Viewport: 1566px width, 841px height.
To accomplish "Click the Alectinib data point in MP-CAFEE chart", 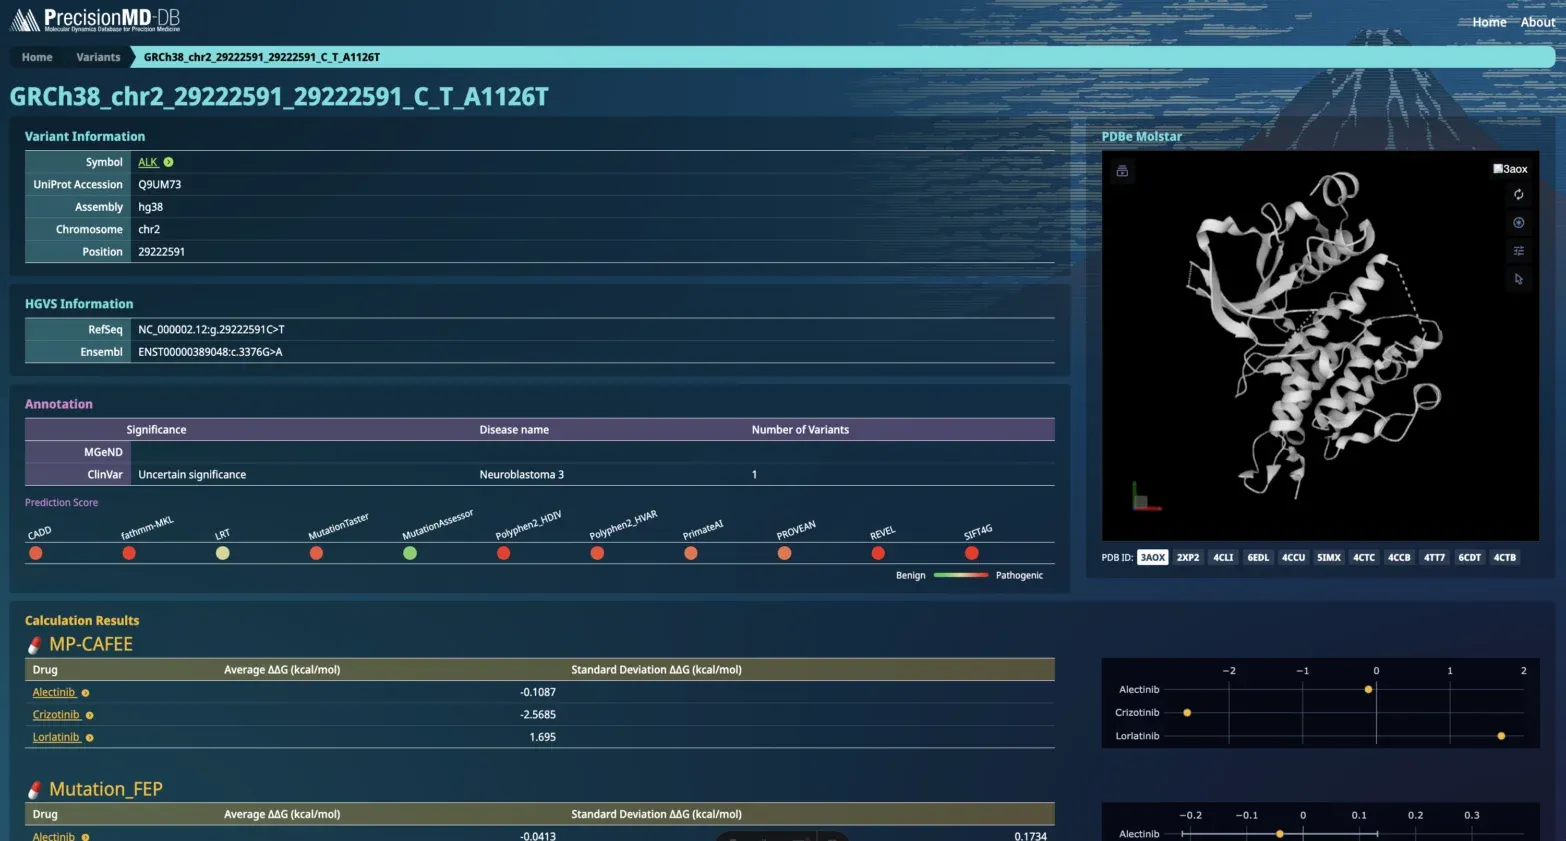I will pos(1368,689).
